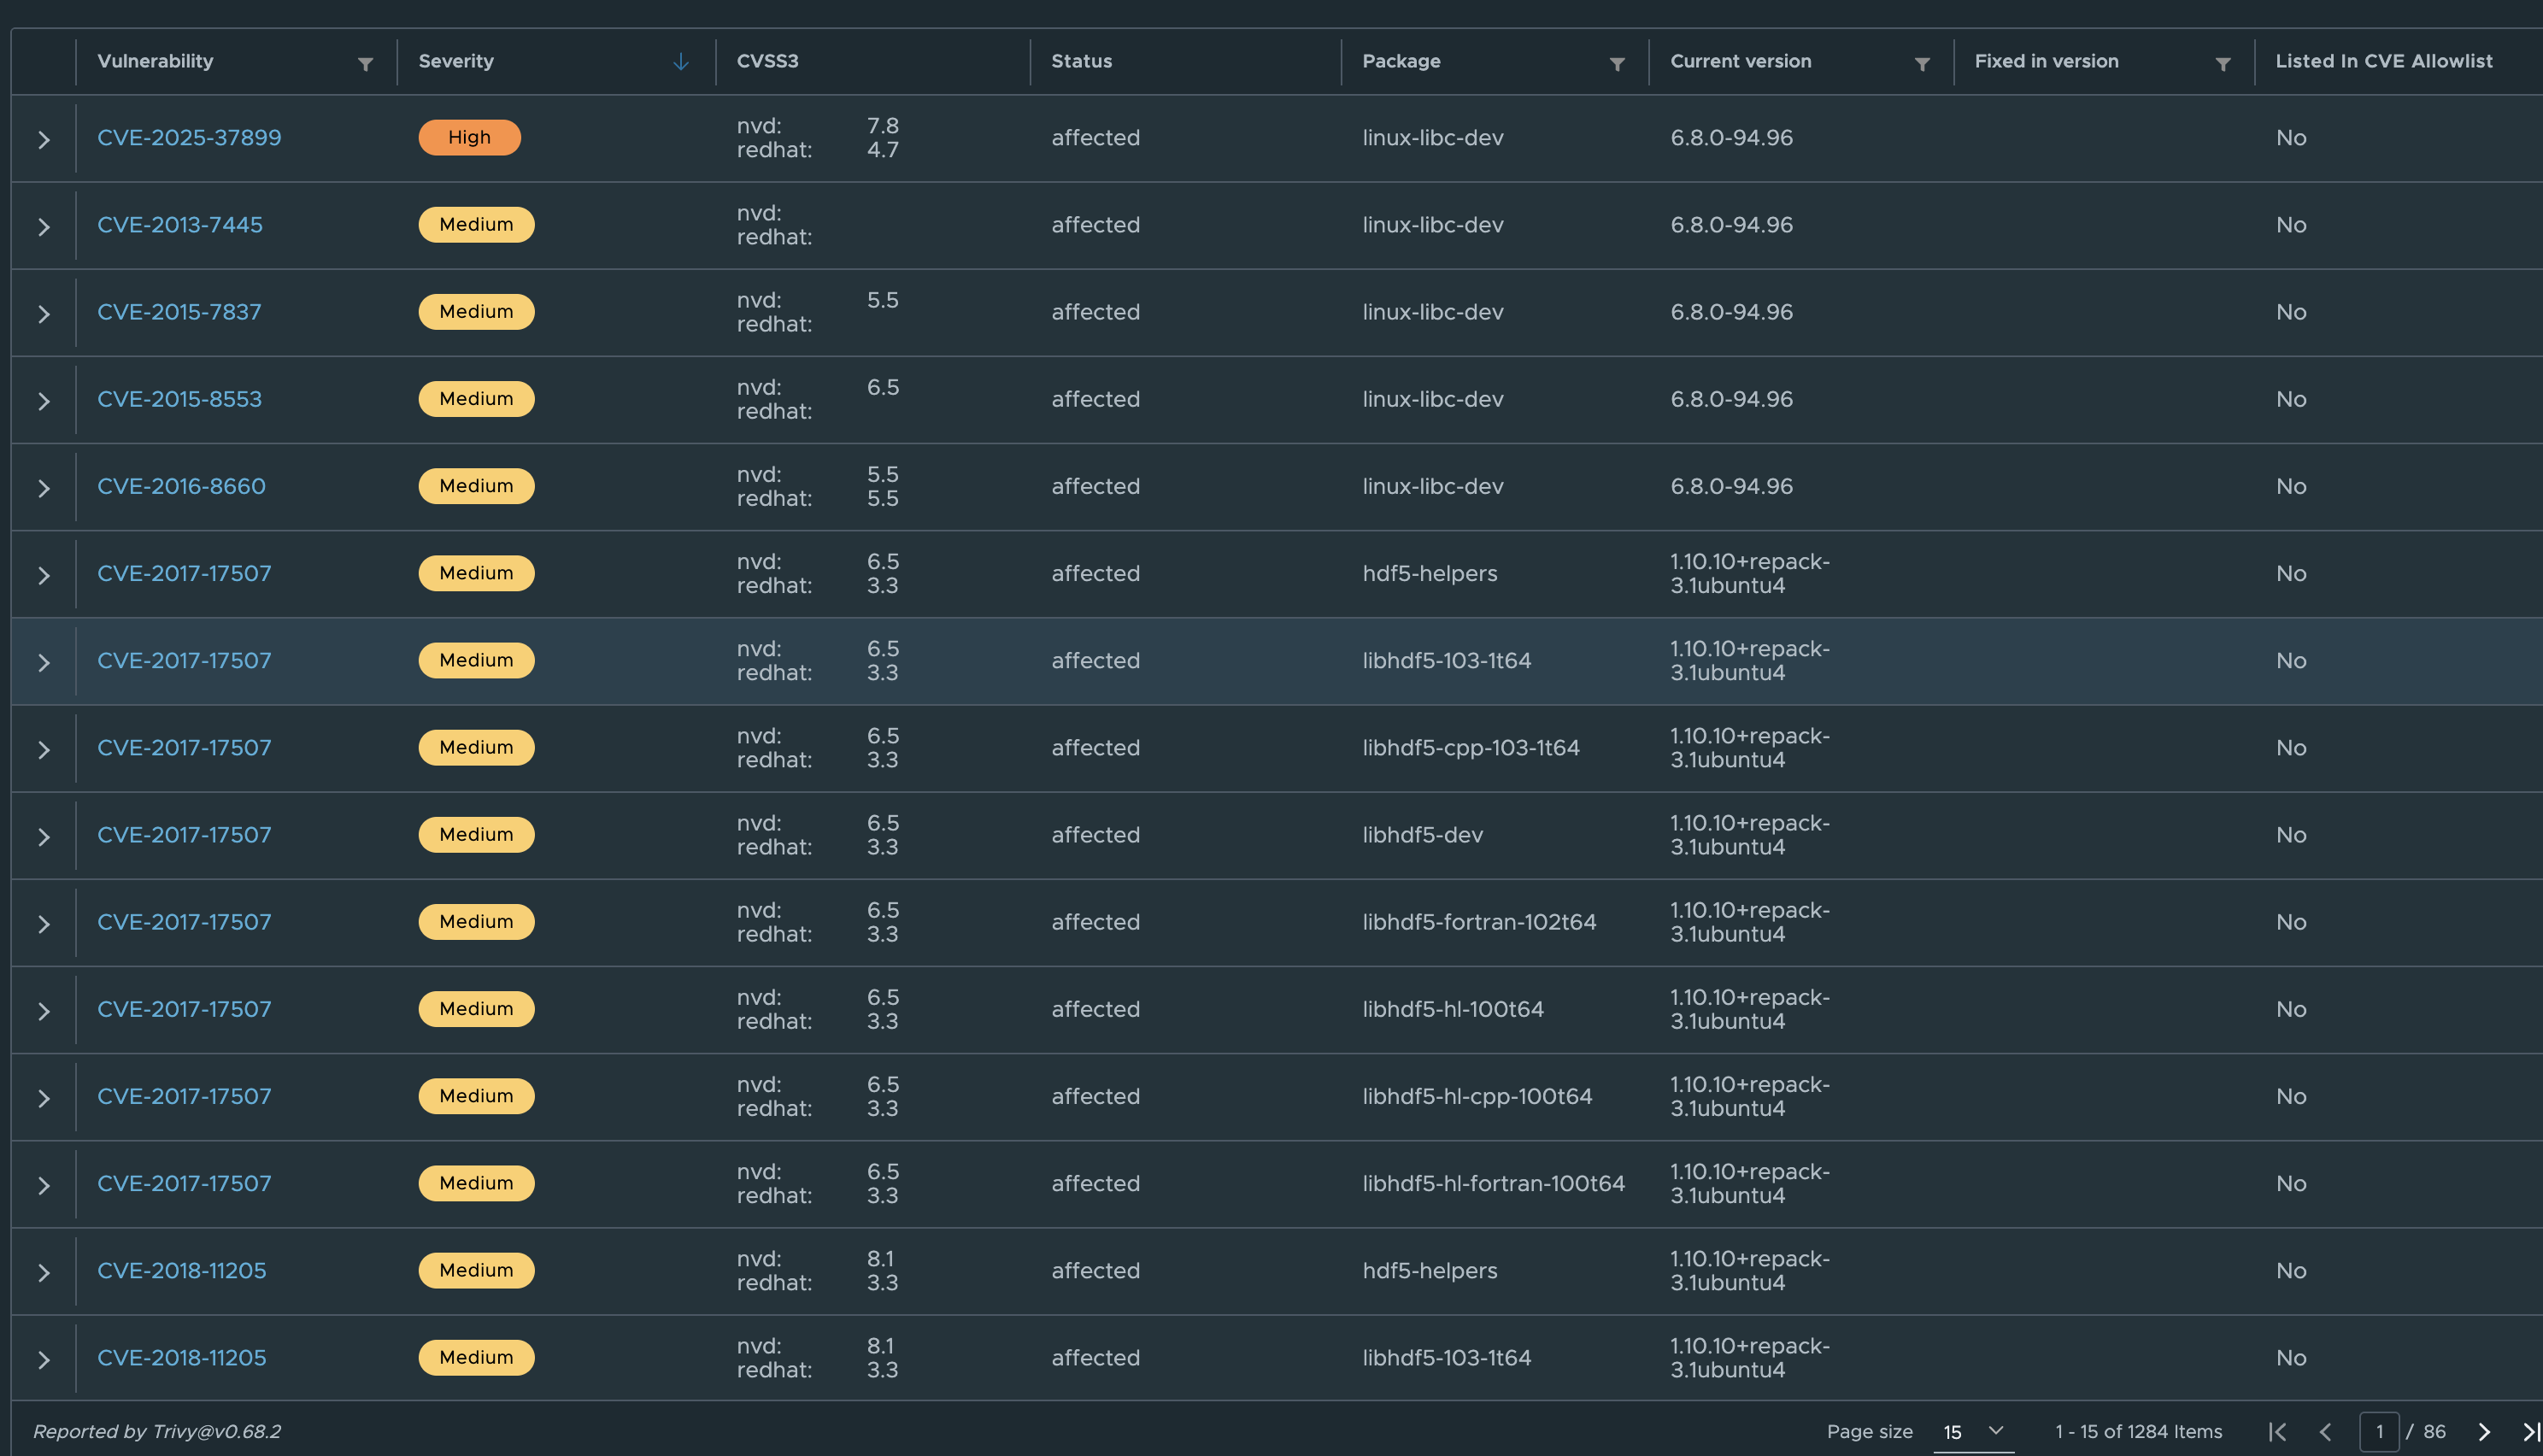
Task: Jump to the first page icon
Action: 2278,1432
